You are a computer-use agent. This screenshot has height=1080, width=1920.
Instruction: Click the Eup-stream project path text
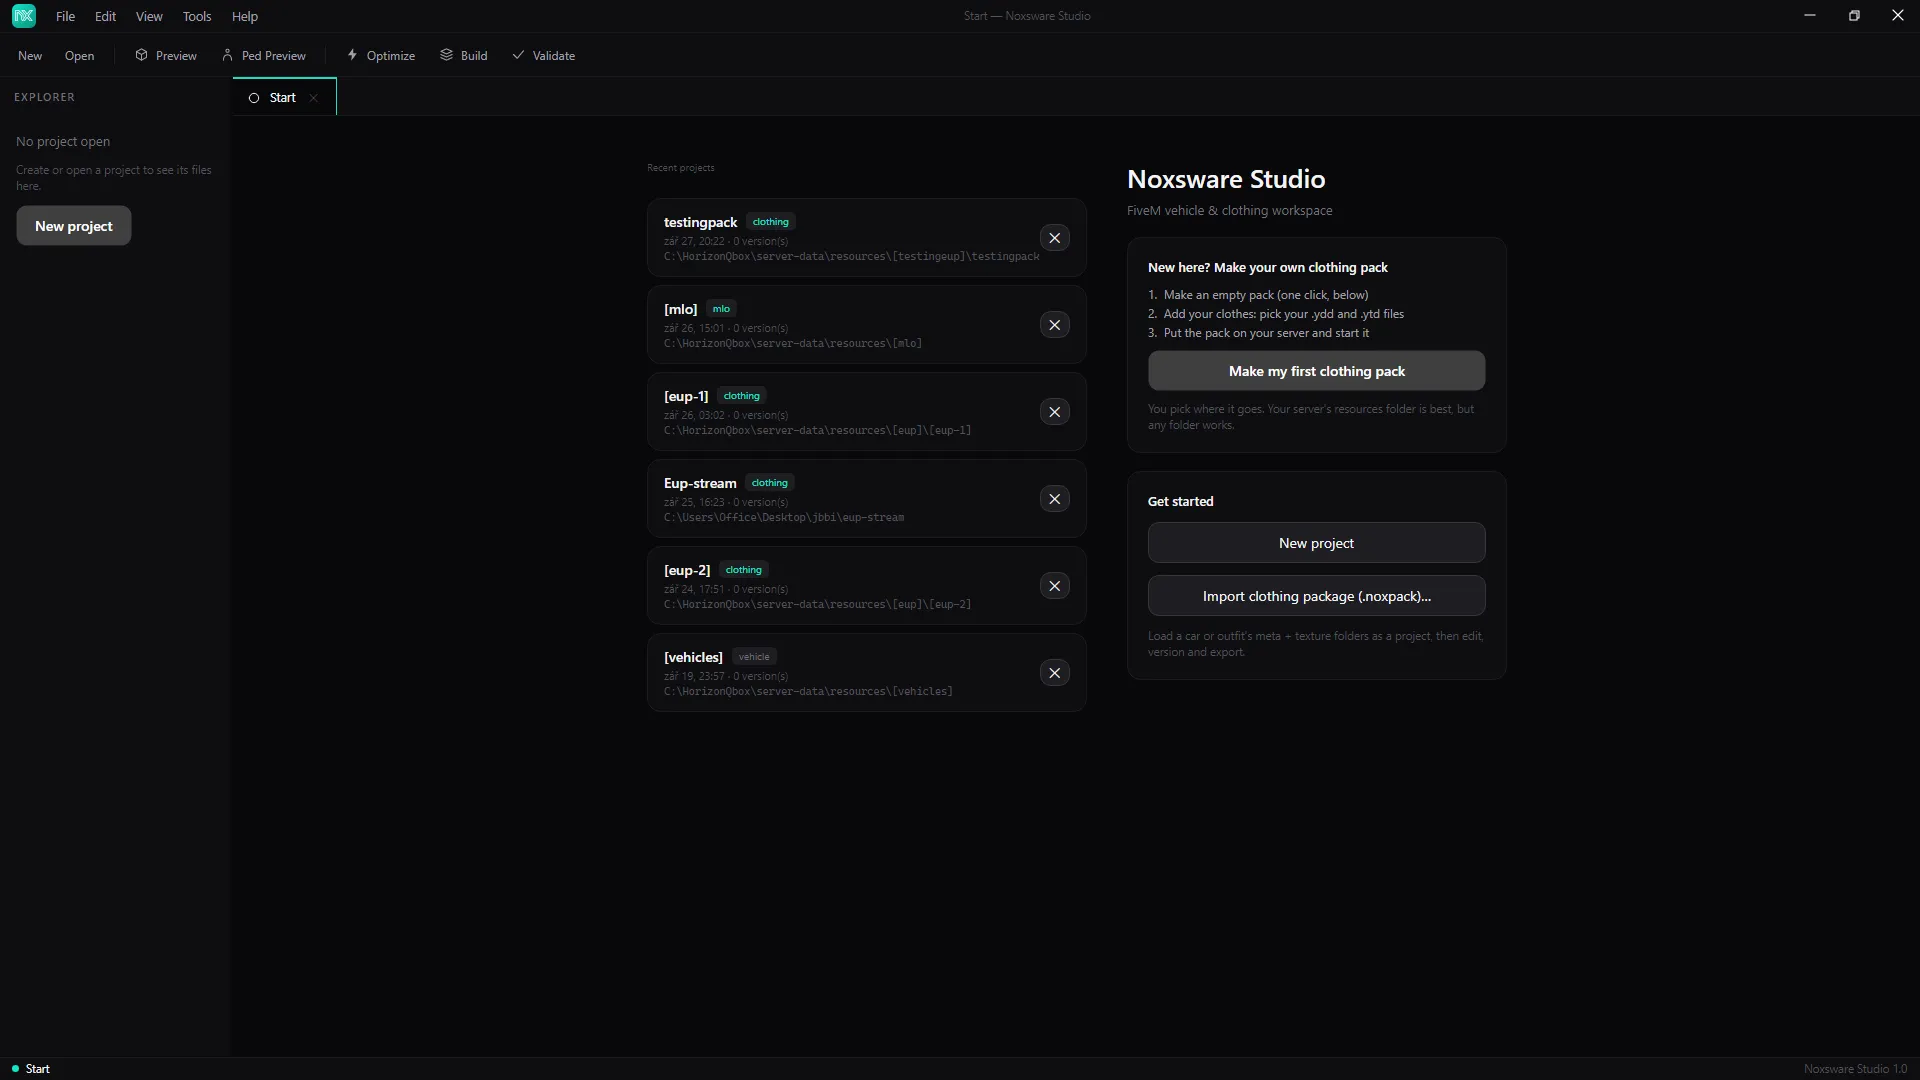click(x=783, y=518)
